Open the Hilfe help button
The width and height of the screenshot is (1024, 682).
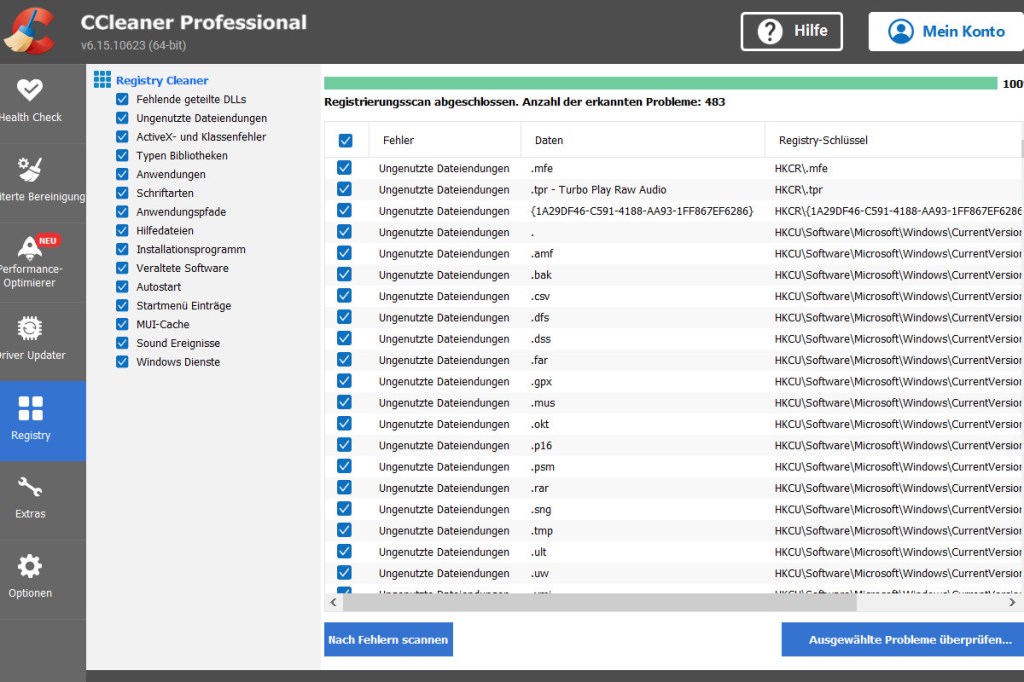coord(792,31)
